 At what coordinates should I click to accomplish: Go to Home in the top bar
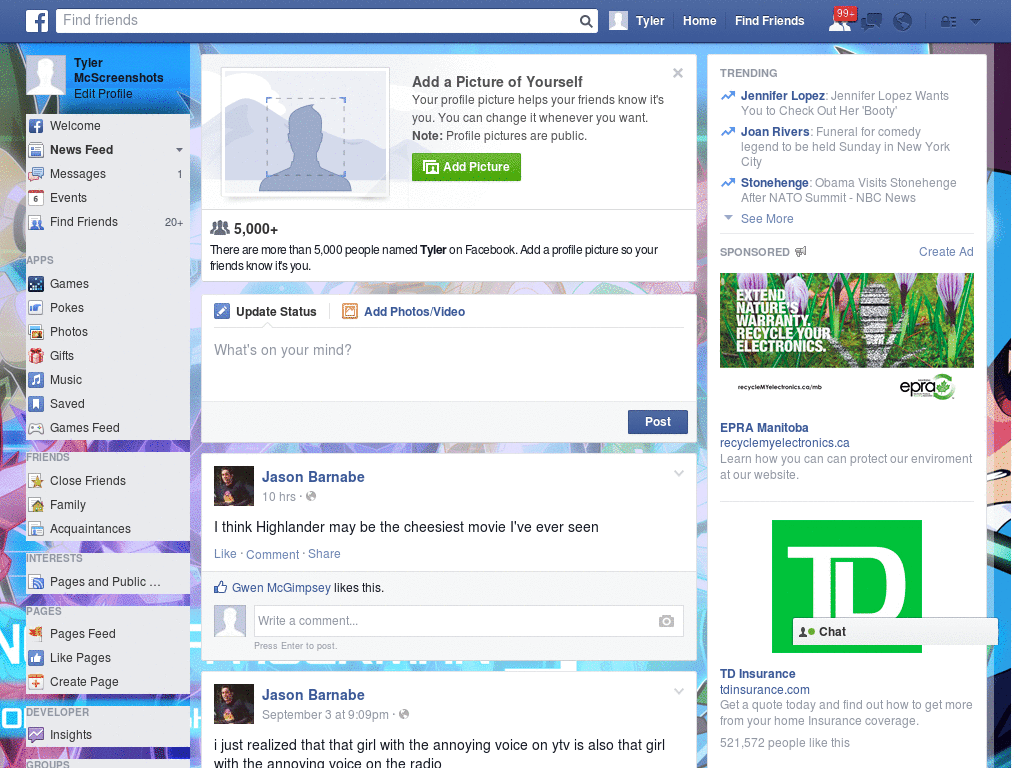tap(699, 21)
